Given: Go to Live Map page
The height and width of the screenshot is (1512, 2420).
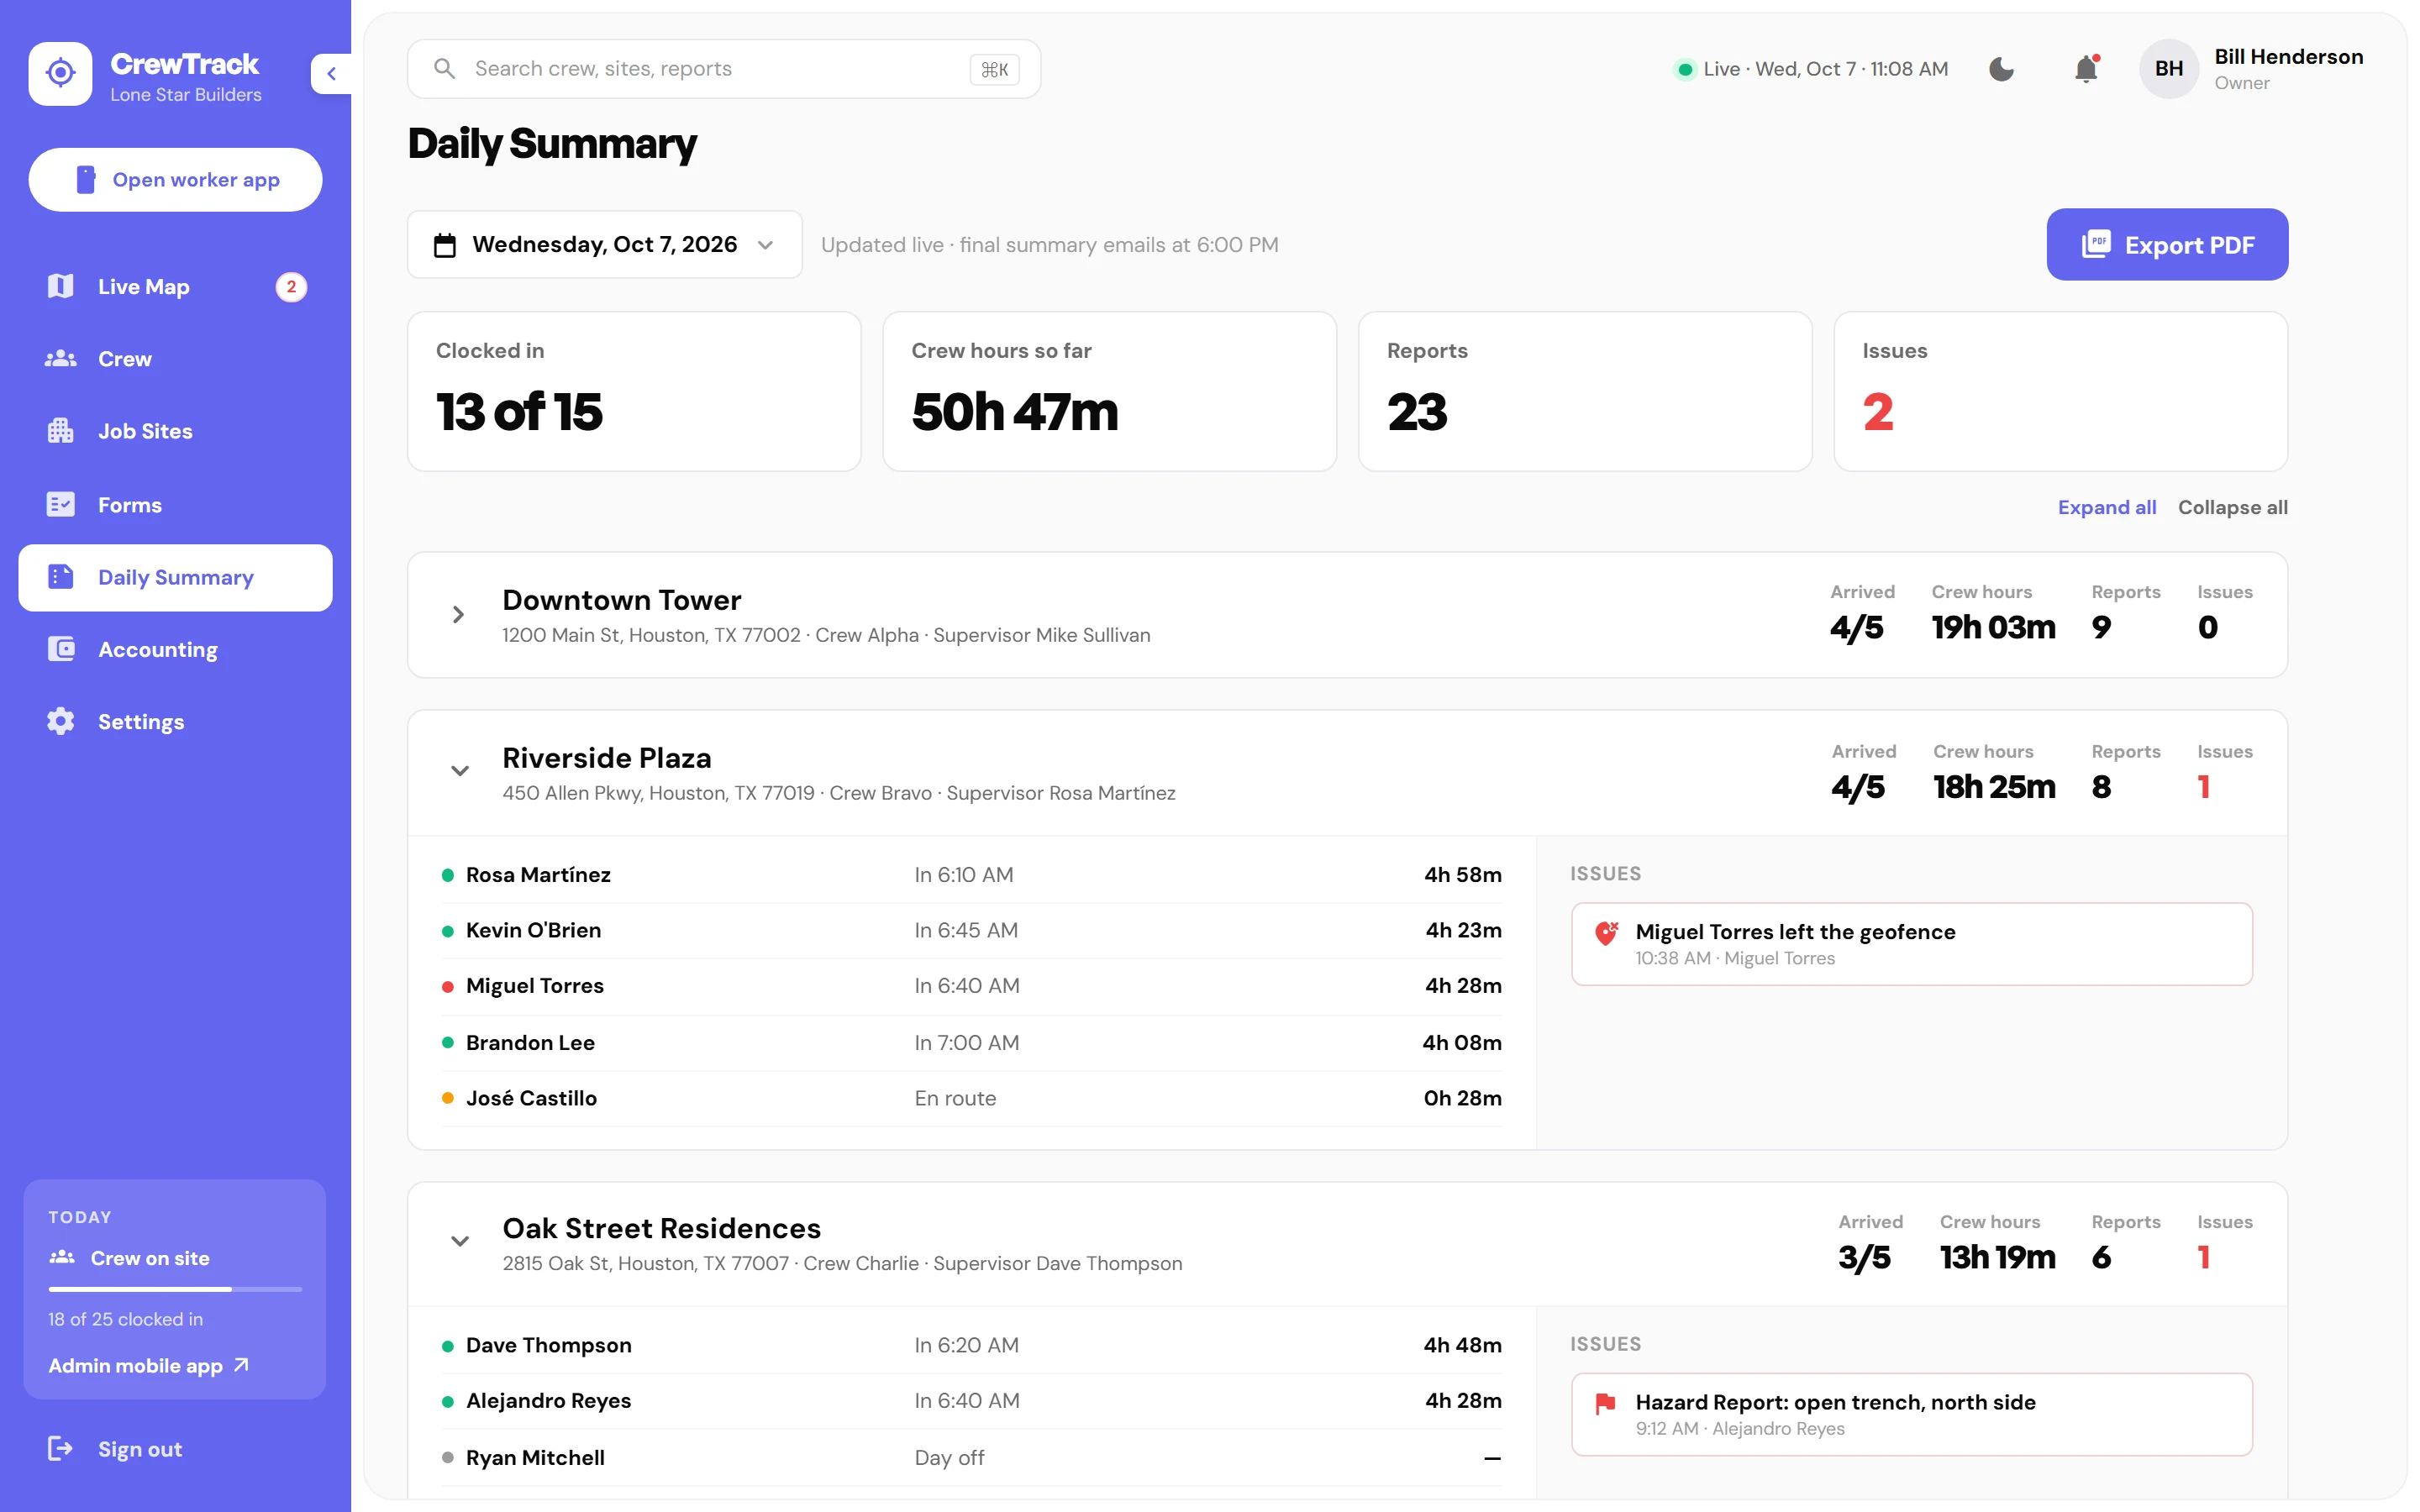Looking at the screenshot, I should coord(176,286).
